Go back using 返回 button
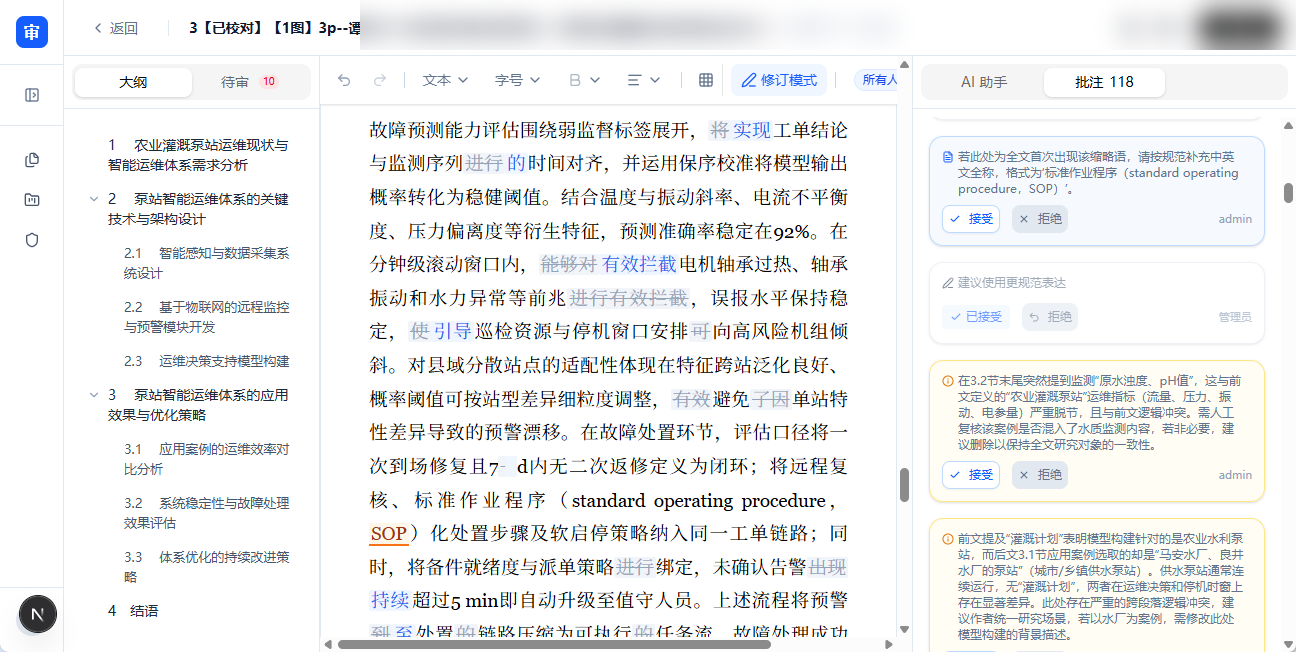The height and width of the screenshot is (652, 1296). coord(116,28)
